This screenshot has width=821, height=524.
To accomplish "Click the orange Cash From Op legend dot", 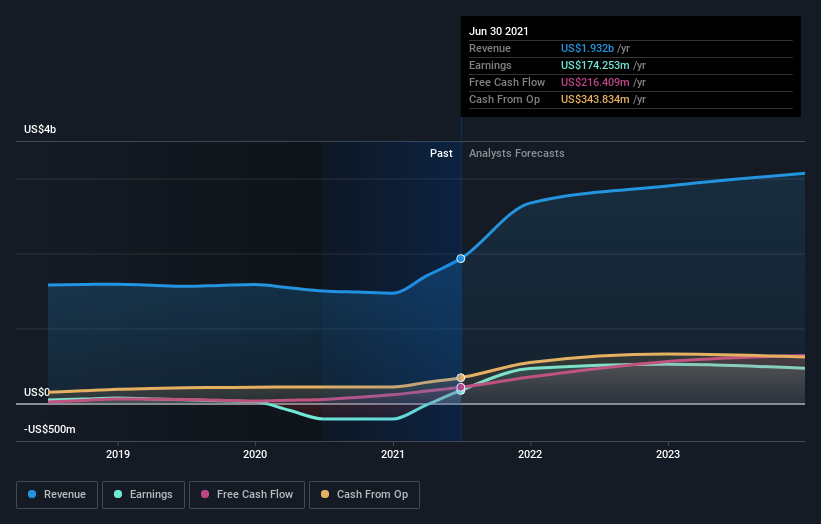I will [325, 494].
